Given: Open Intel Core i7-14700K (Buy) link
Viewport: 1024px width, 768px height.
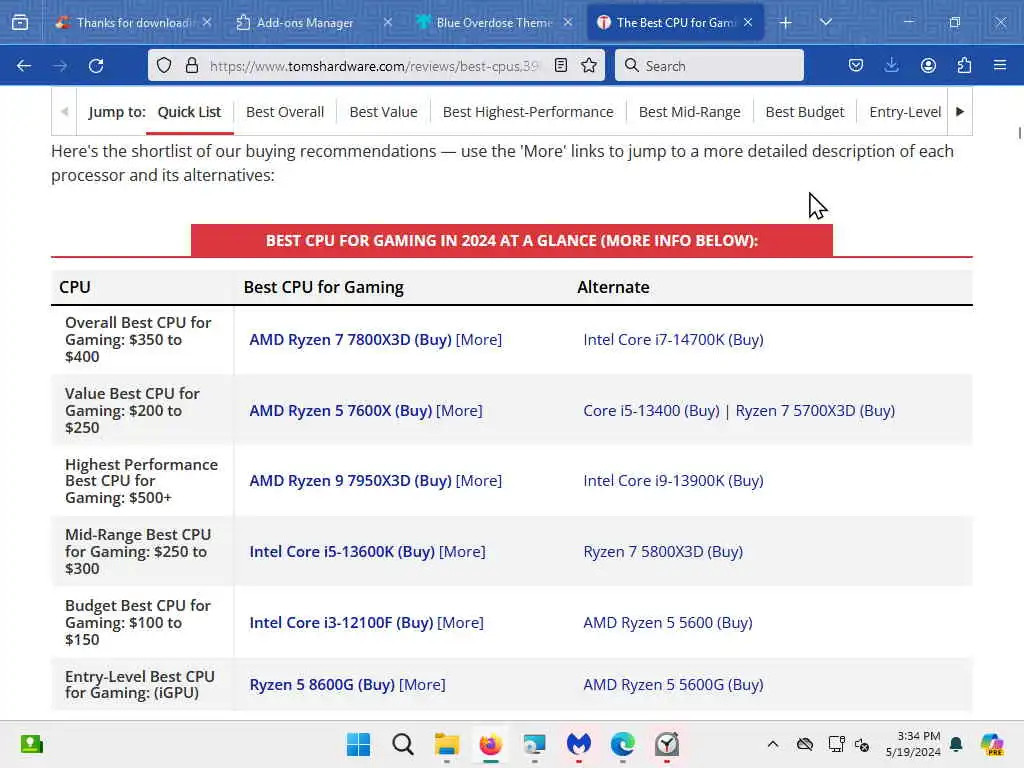Looking at the screenshot, I should (673, 340).
